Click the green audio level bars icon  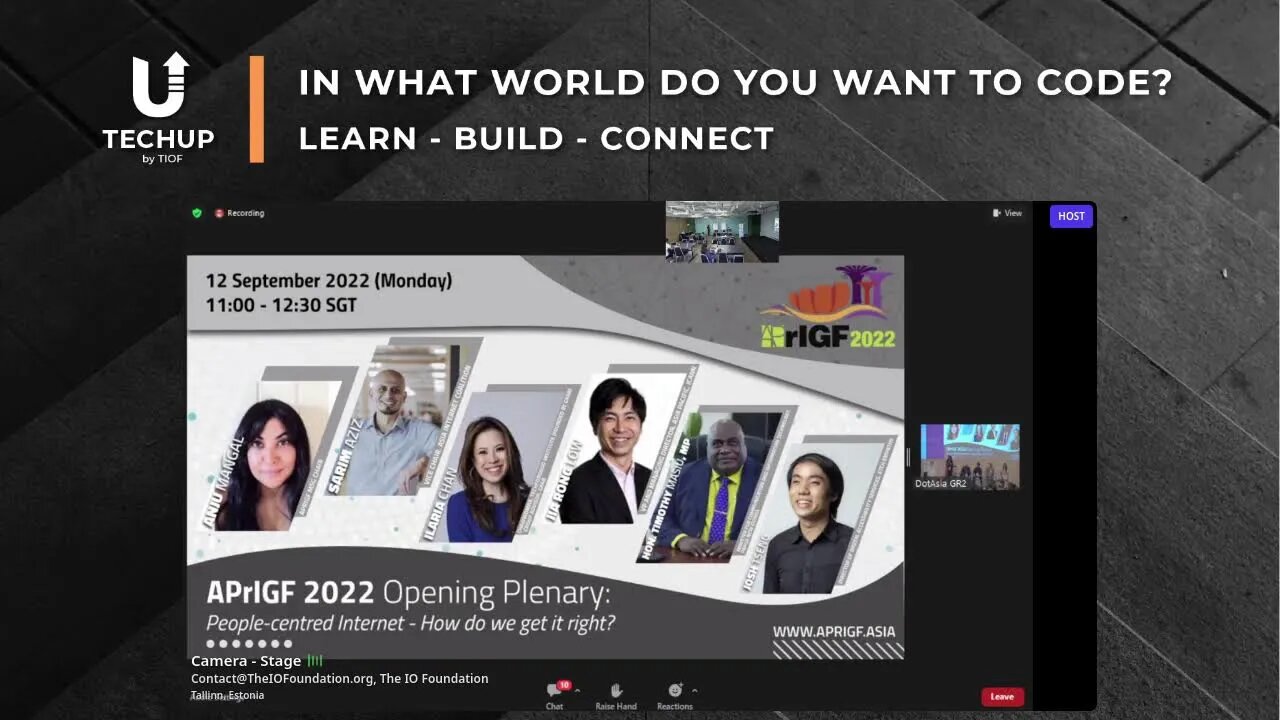(315, 661)
